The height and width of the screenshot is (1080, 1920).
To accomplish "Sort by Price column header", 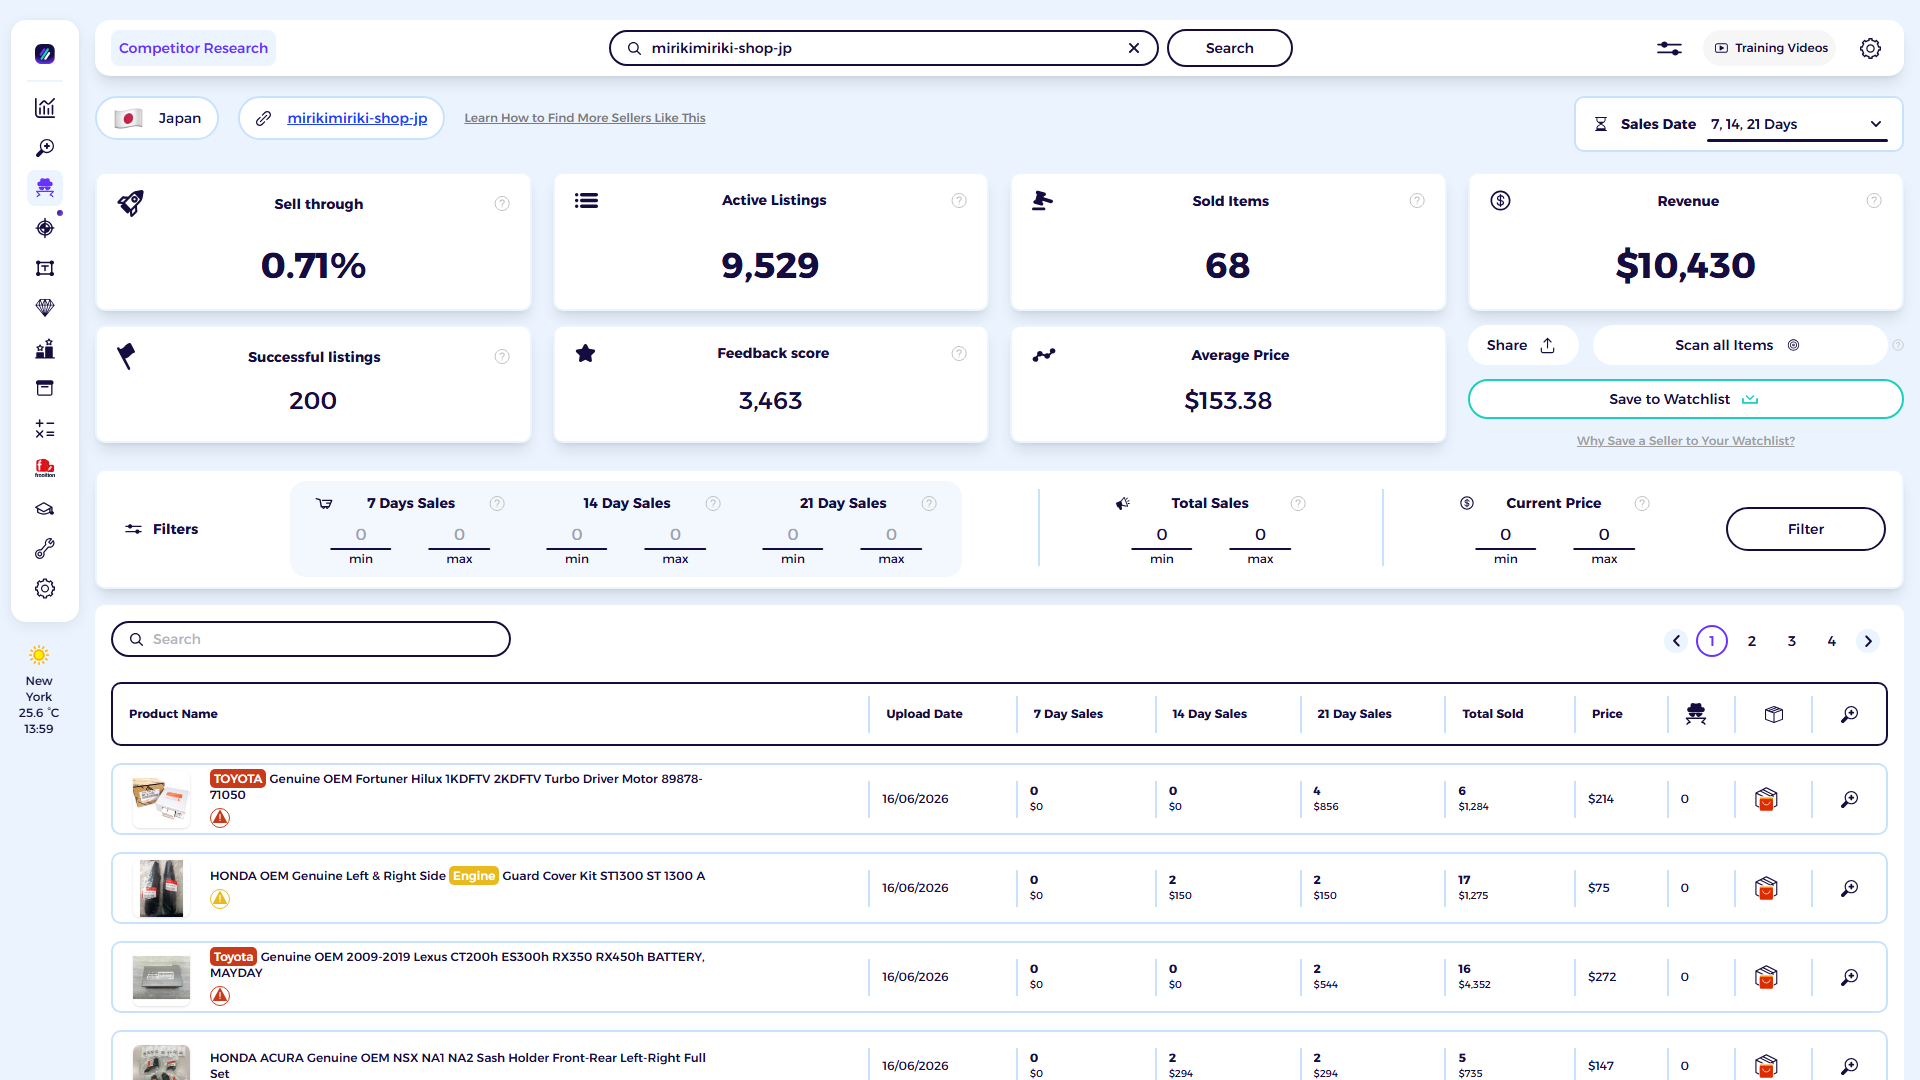I will 1607,714.
